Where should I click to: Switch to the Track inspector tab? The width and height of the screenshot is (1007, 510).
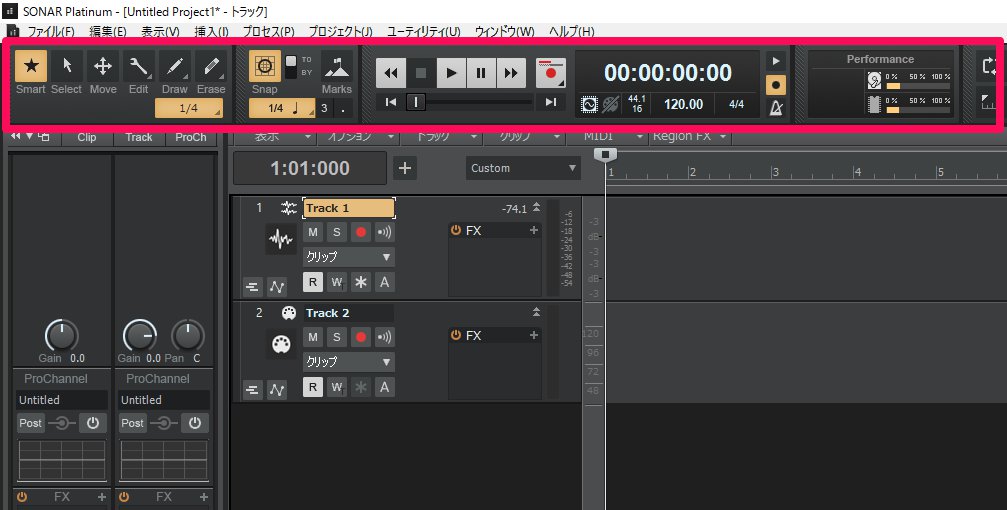(139, 137)
